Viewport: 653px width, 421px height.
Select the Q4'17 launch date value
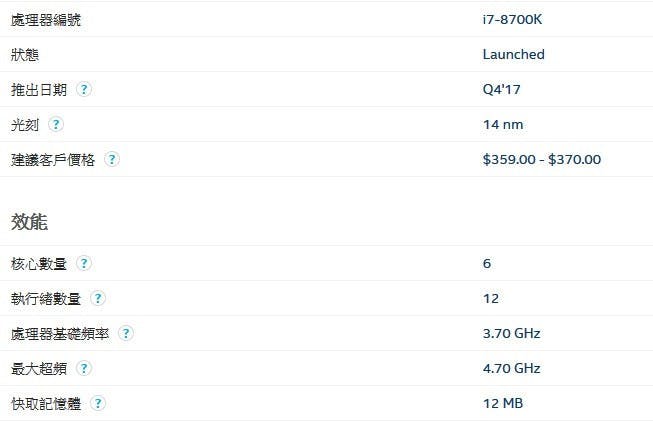501,89
